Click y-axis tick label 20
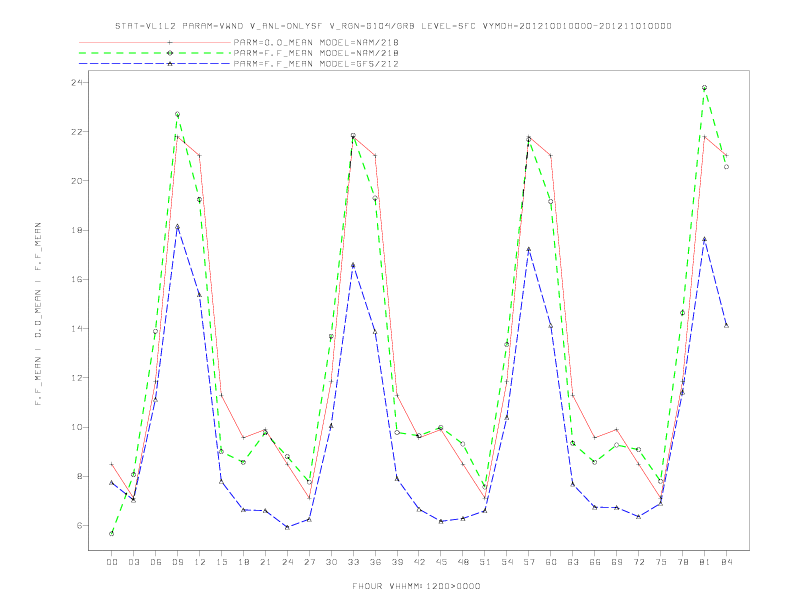The width and height of the screenshot is (792, 612). [x=76, y=181]
